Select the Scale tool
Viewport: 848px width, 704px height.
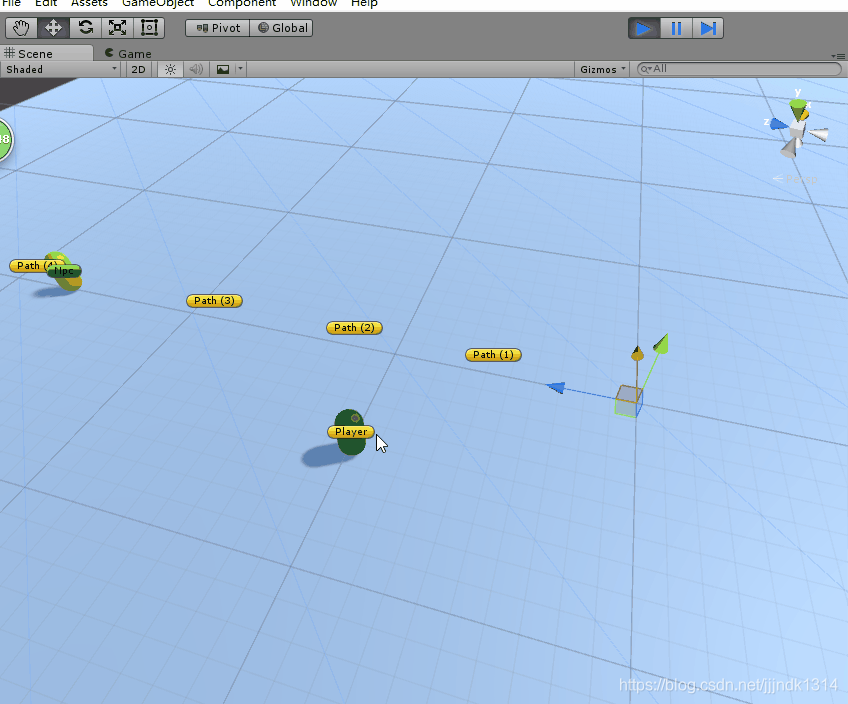coord(117,28)
